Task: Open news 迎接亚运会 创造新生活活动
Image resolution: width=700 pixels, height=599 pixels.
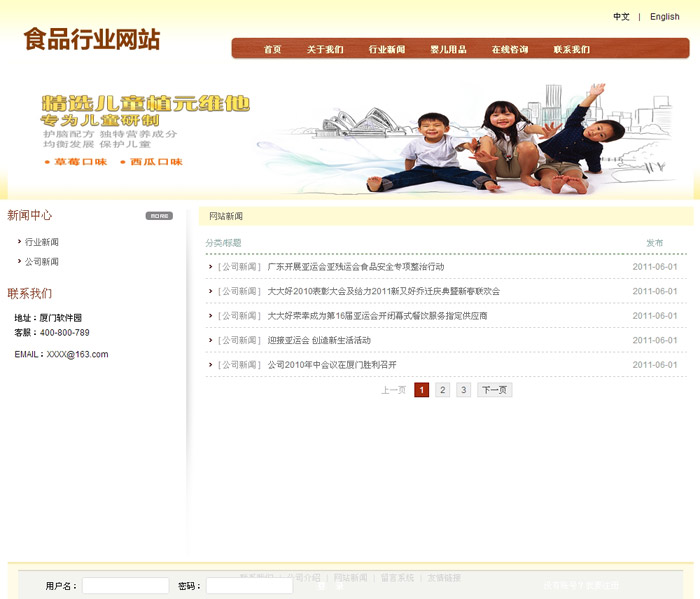Action: click(x=319, y=340)
